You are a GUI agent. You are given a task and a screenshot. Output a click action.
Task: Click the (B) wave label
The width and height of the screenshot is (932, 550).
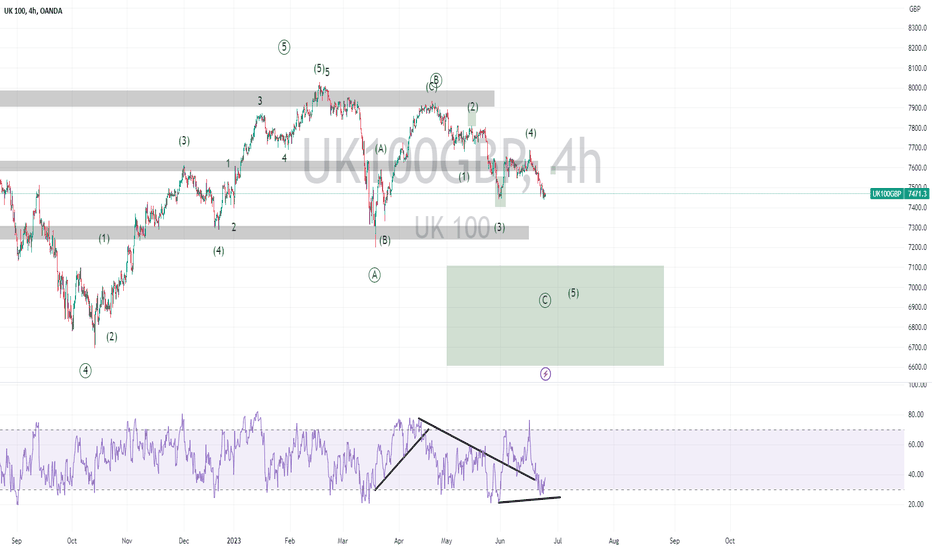(385, 240)
